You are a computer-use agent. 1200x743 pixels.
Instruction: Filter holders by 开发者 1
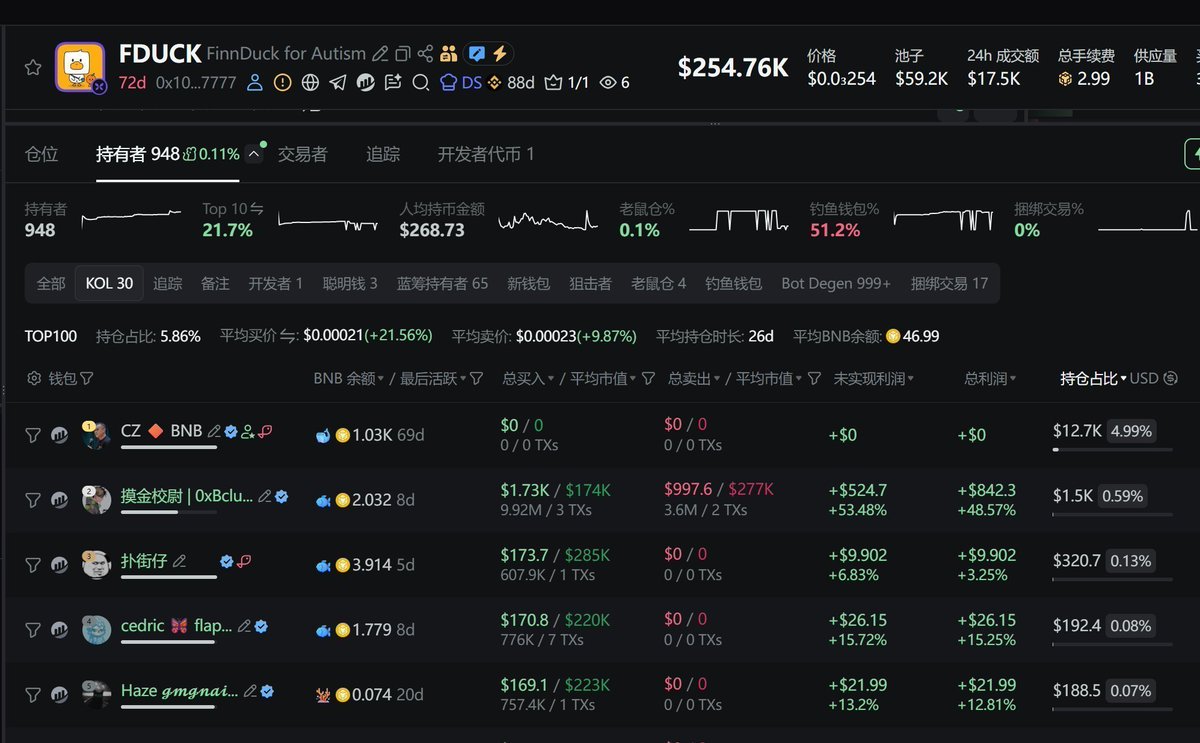[x=276, y=283]
